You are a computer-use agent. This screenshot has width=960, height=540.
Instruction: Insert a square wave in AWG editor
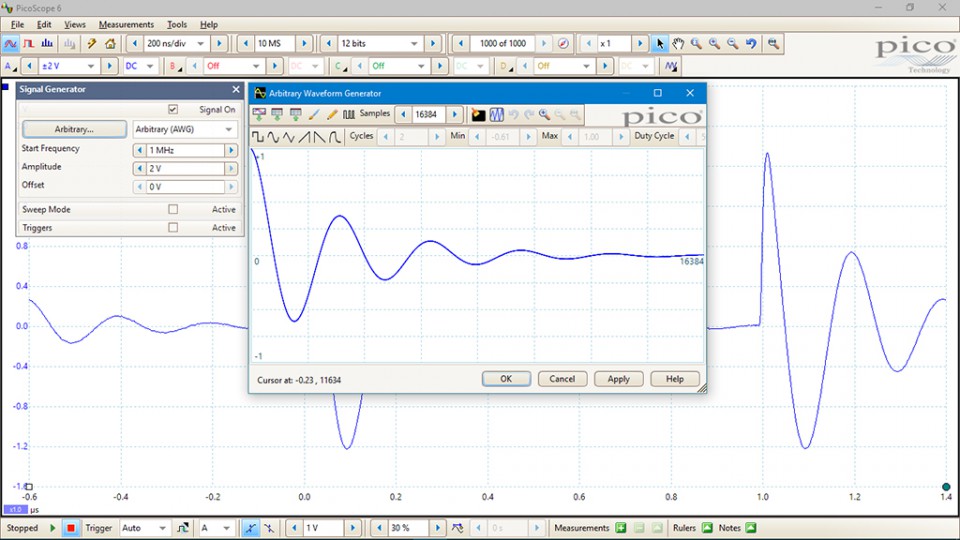click(x=258, y=136)
